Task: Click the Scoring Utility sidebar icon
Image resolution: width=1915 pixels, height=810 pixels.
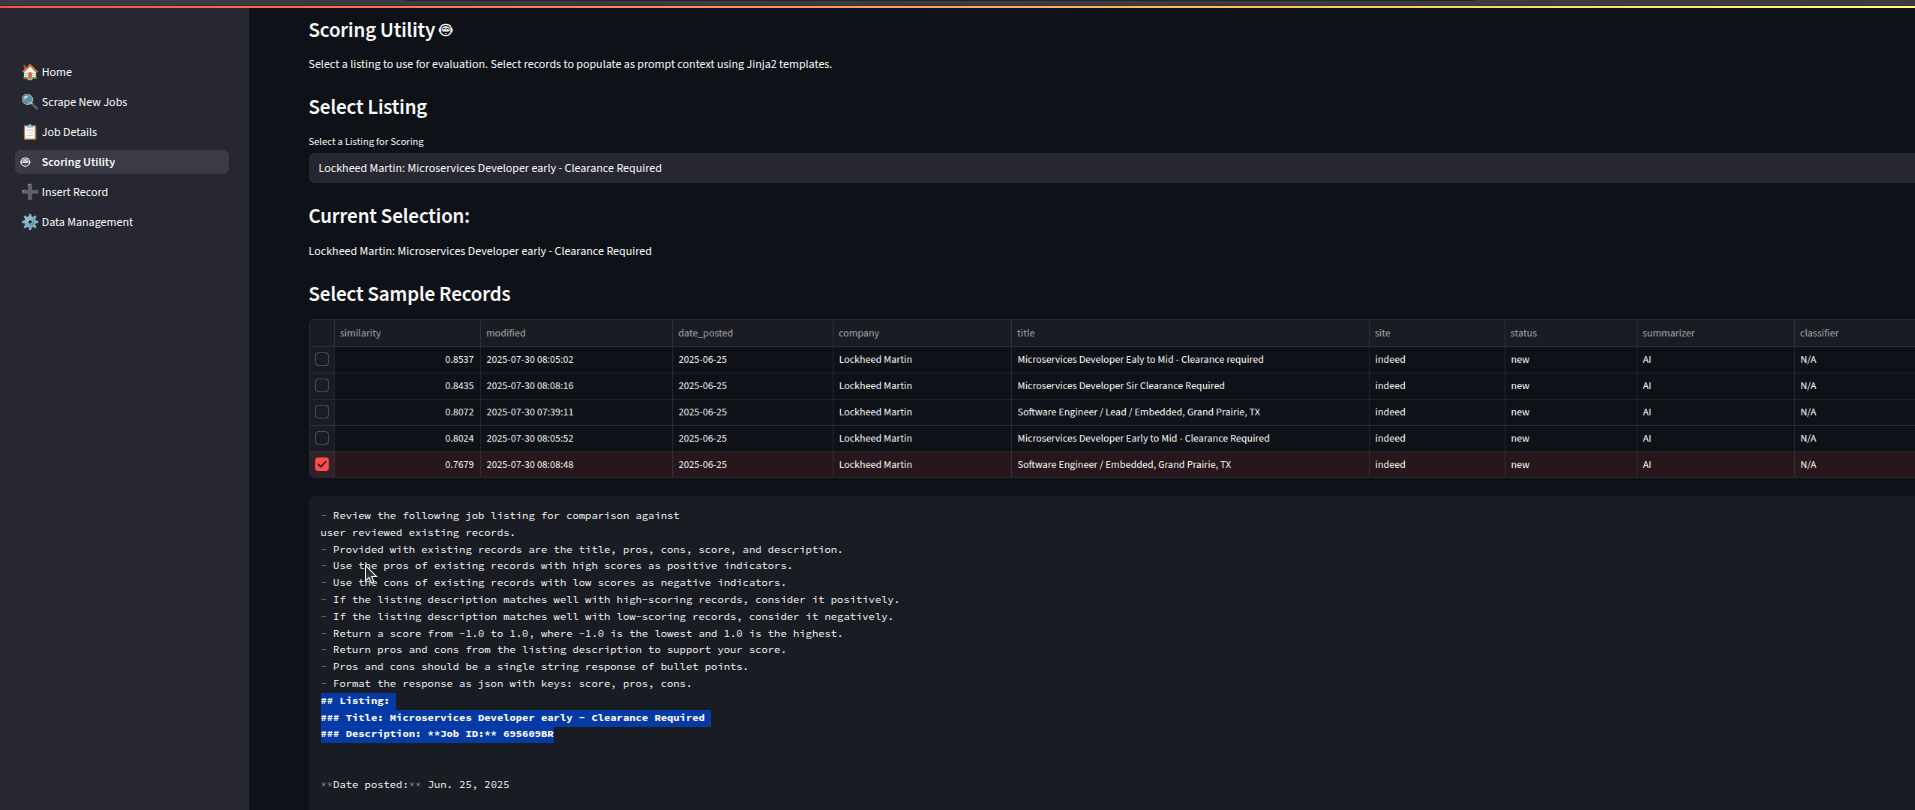Action: click(x=26, y=162)
